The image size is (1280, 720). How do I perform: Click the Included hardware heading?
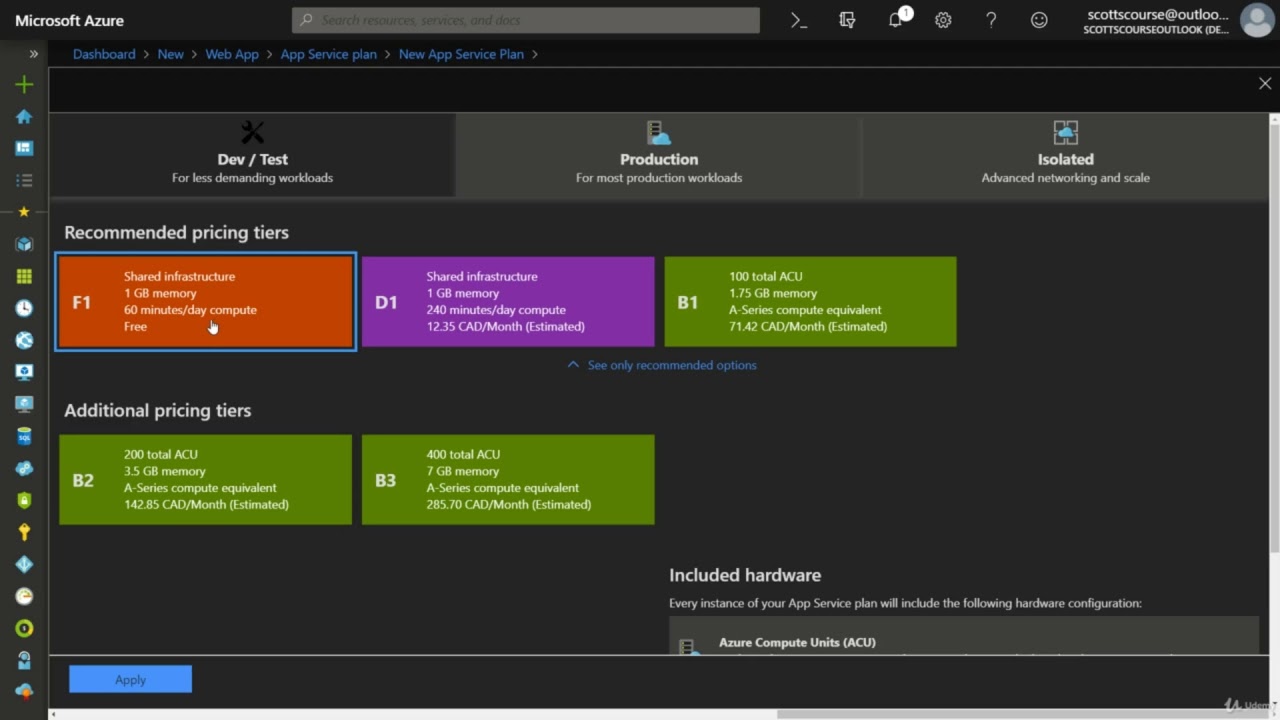point(745,575)
